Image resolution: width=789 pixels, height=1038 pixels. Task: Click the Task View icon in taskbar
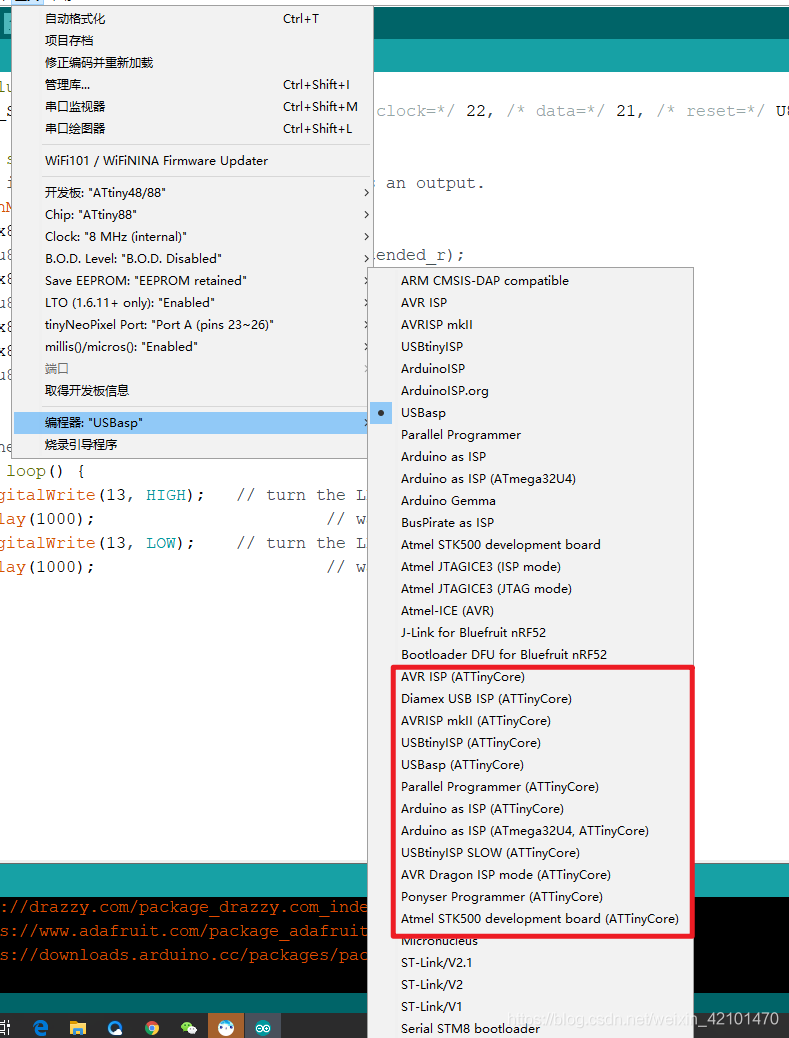click(x=5, y=1027)
